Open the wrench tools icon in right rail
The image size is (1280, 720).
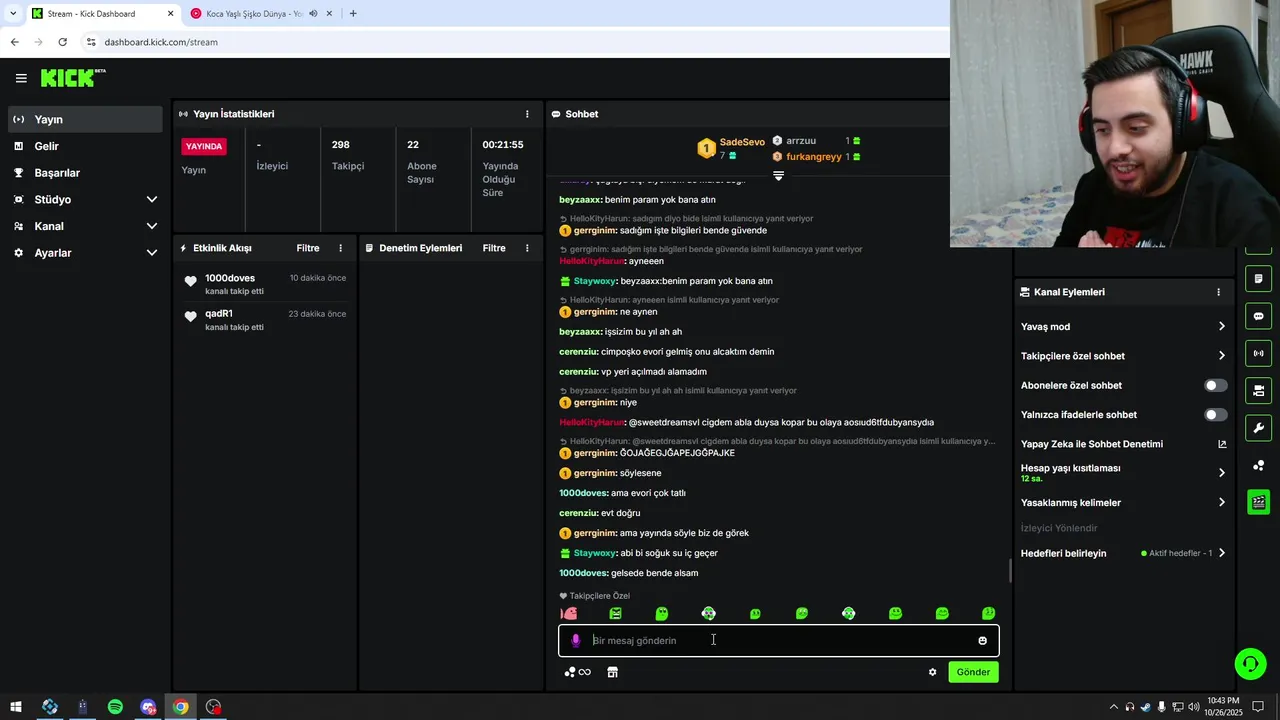pyautogui.click(x=1258, y=428)
